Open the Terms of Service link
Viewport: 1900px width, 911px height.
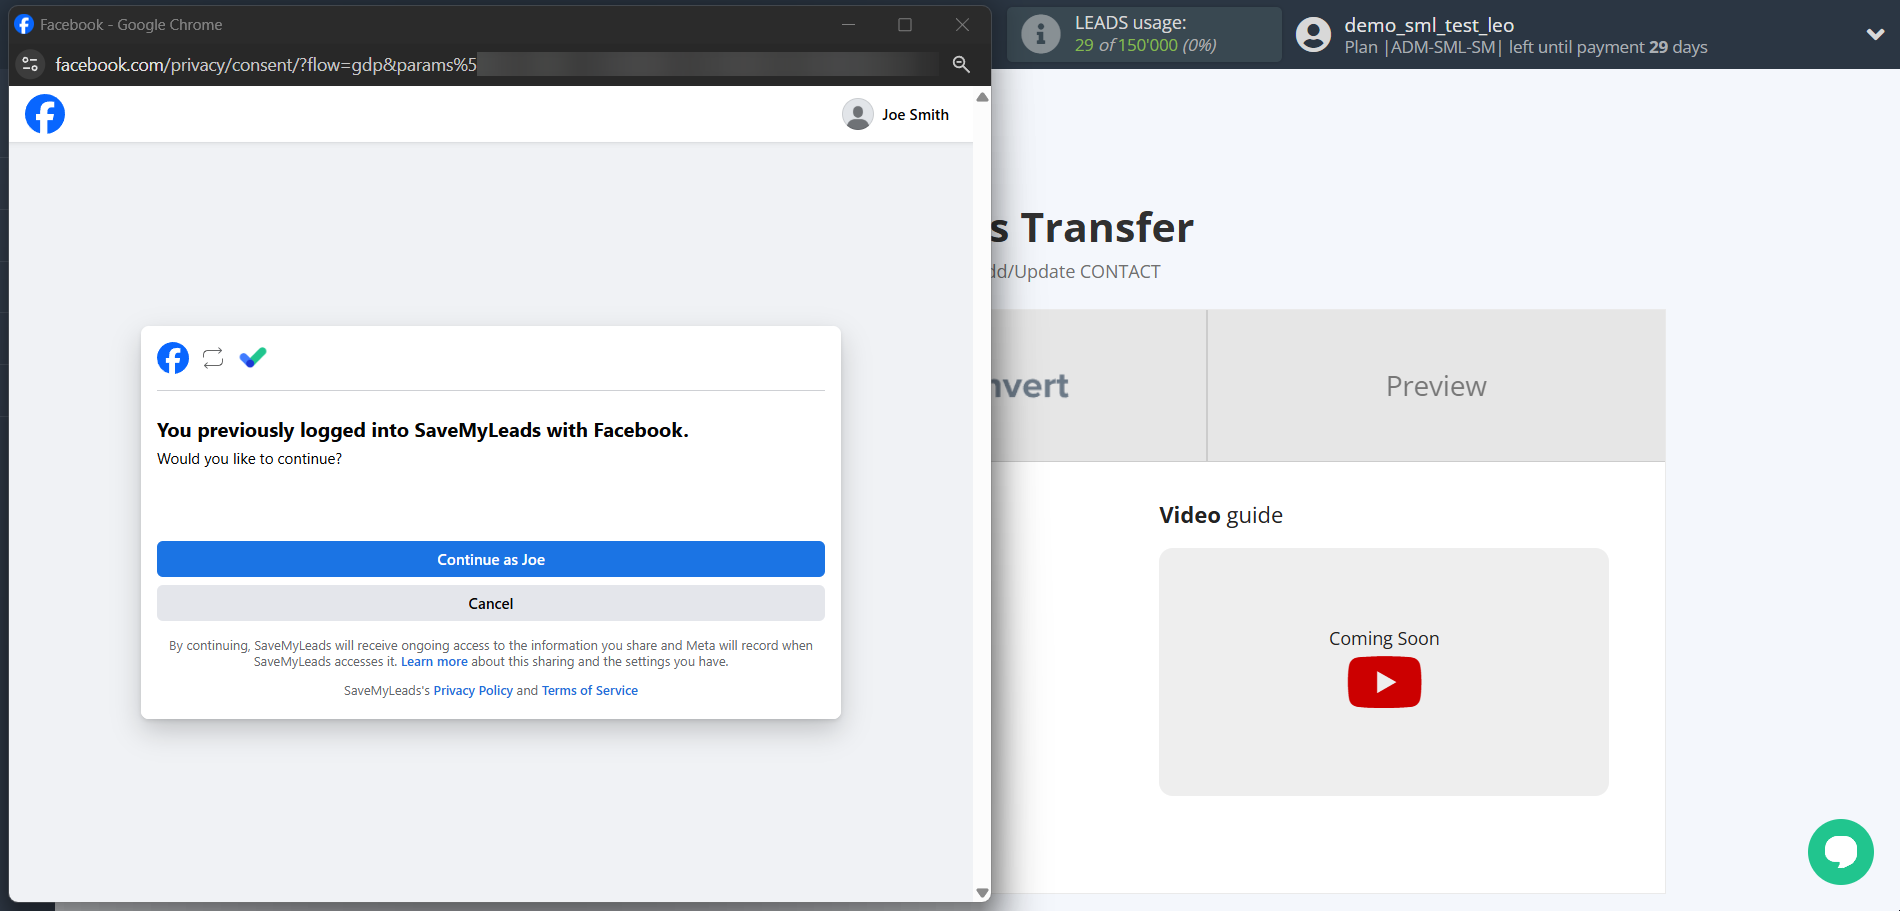(590, 691)
